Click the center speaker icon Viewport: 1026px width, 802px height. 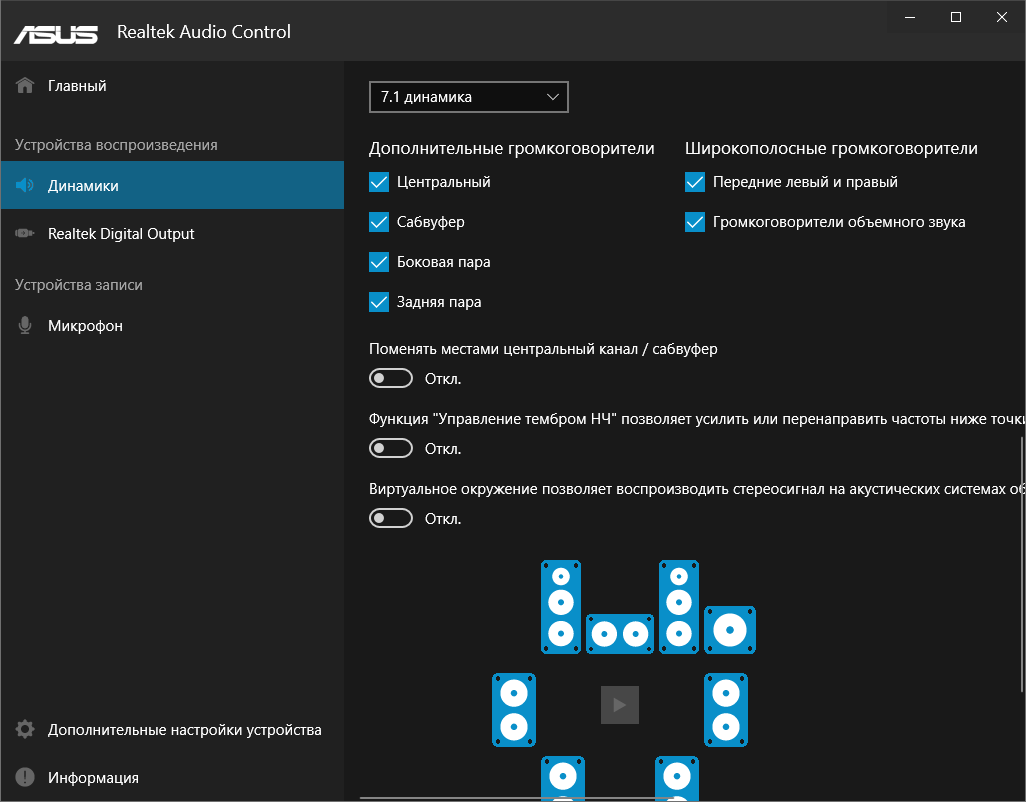click(619, 633)
